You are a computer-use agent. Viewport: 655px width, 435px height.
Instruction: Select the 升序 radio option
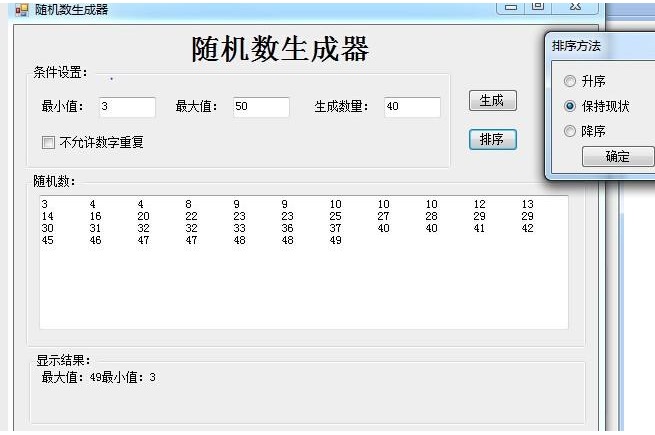[x=570, y=81]
